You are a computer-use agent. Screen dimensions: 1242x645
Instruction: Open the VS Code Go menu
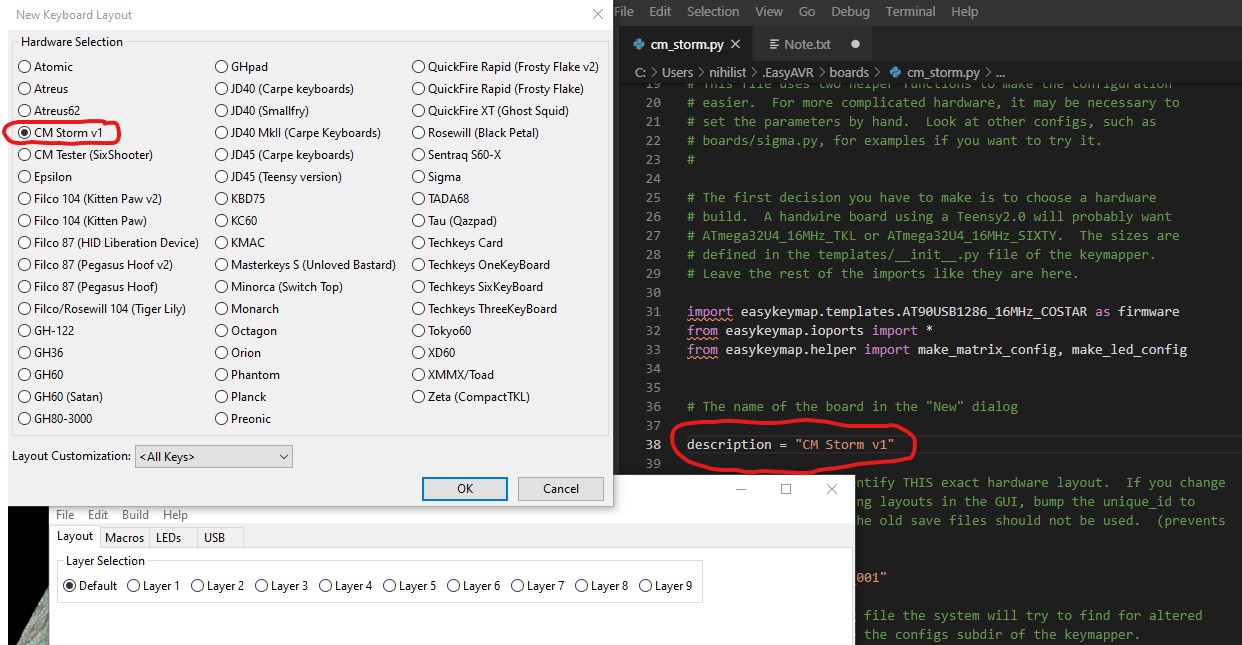pos(807,12)
